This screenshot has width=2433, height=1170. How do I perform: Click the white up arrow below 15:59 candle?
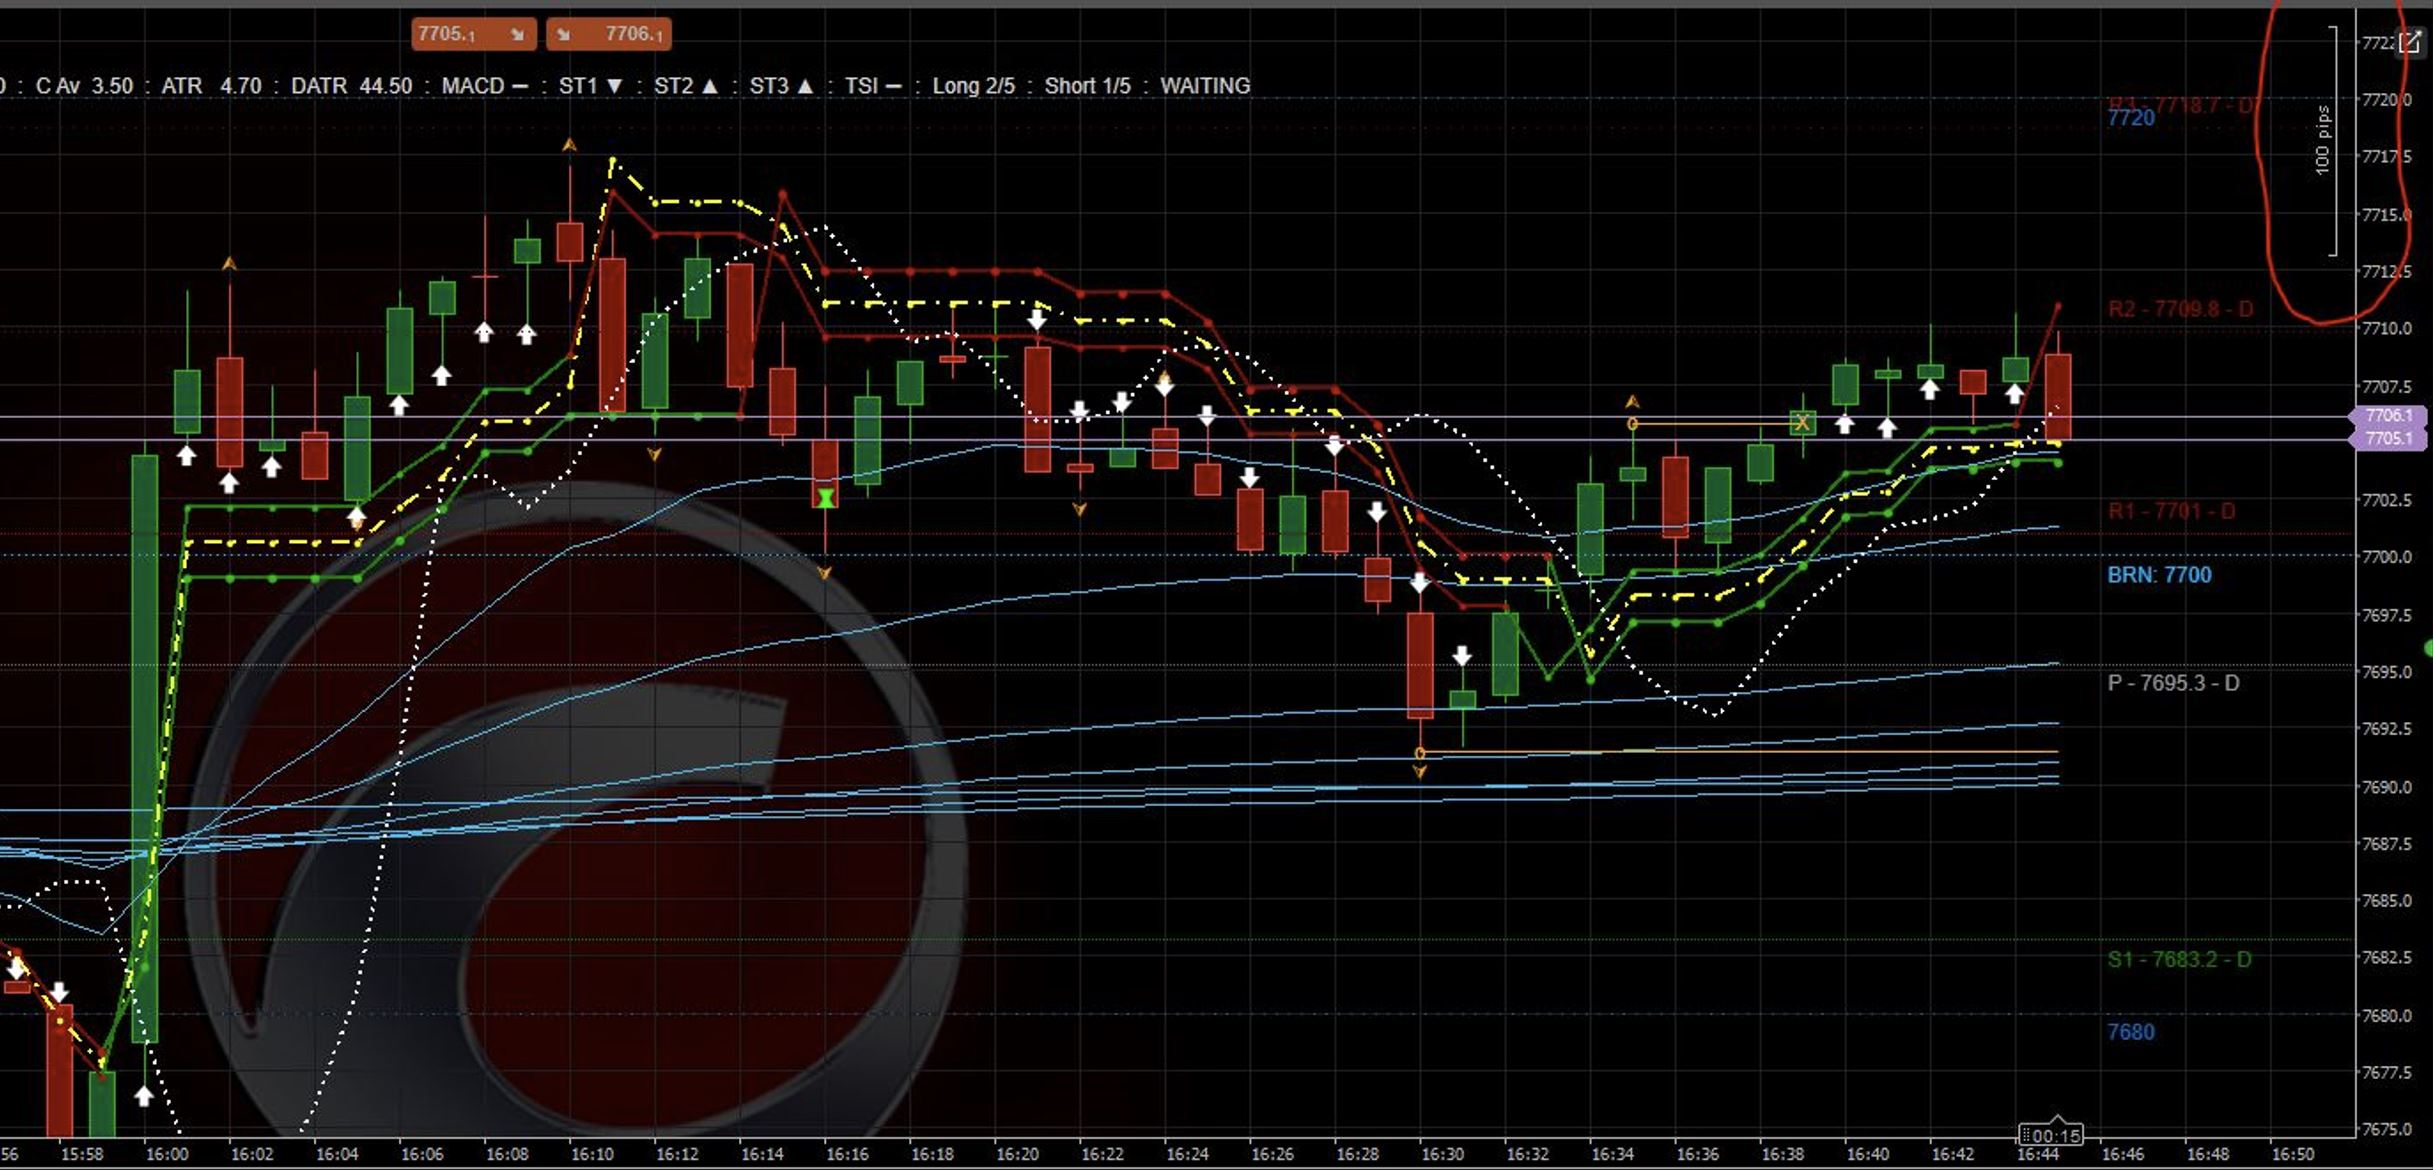pos(144,1096)
